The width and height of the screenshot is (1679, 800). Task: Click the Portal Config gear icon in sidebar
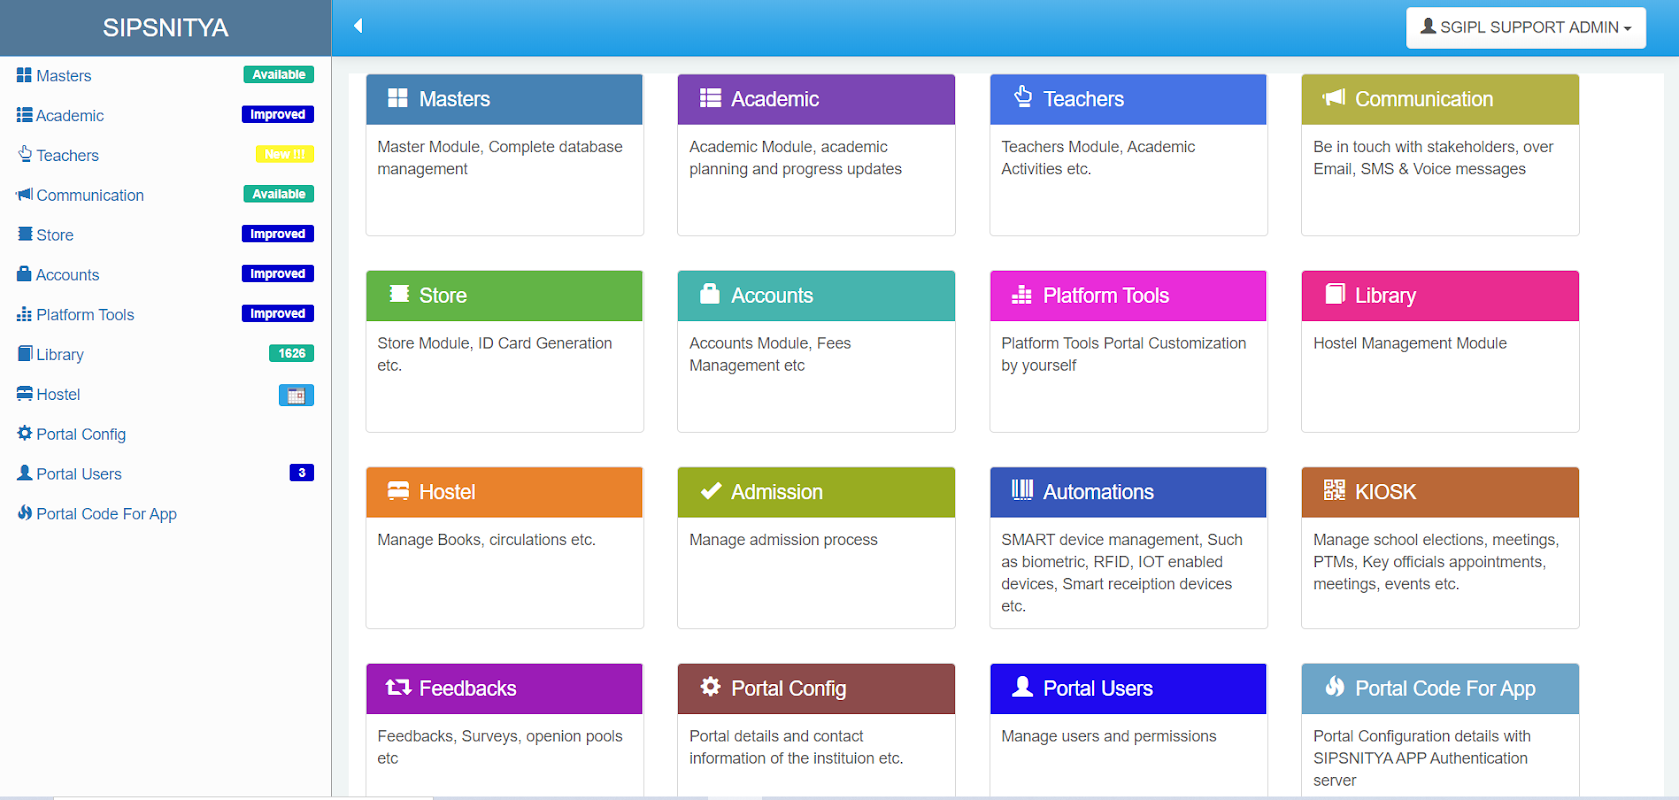(25, 433)
